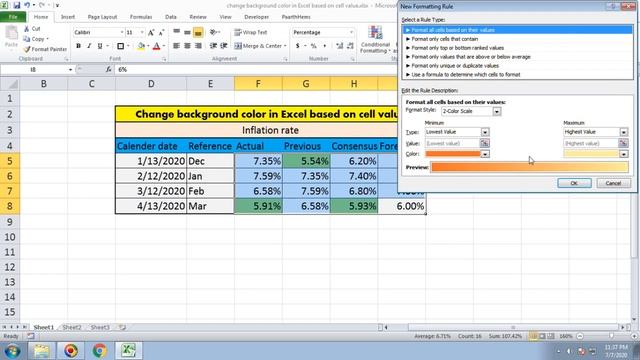Click Cancel in New Formatting Rule dialog

[x=613, y=183]
